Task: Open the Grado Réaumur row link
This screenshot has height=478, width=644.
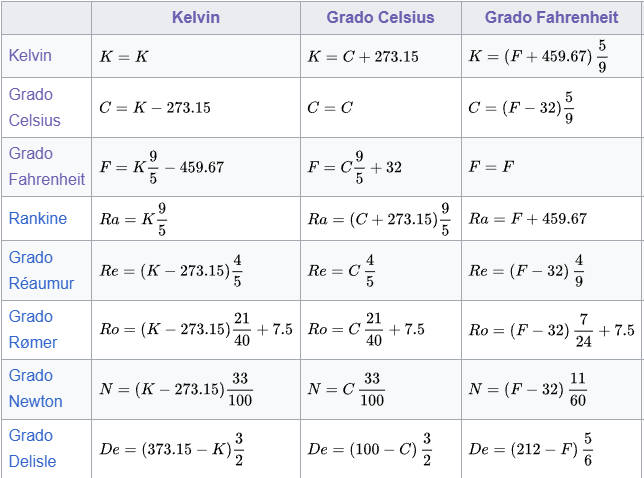Action: pos(41,270)
